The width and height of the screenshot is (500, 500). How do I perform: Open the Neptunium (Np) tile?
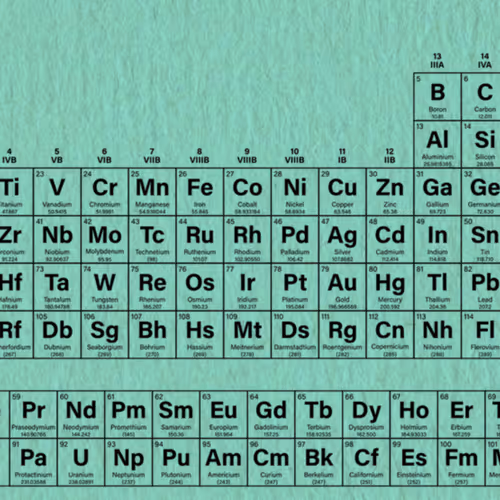click(x=129, y=462)
